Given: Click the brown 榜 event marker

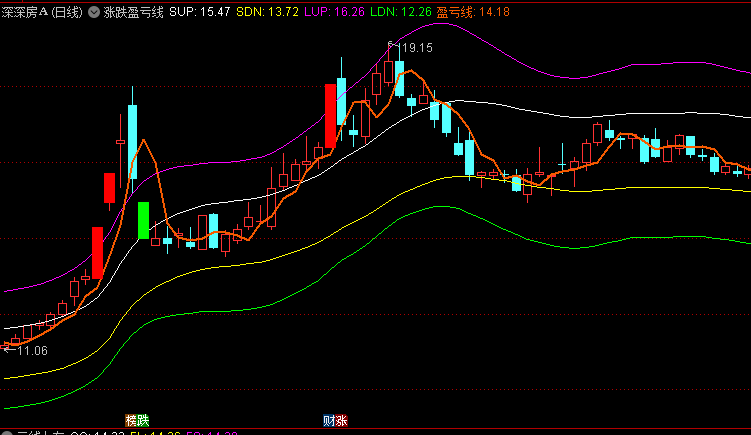Looking at the screenshot, I should pos(131,421).
